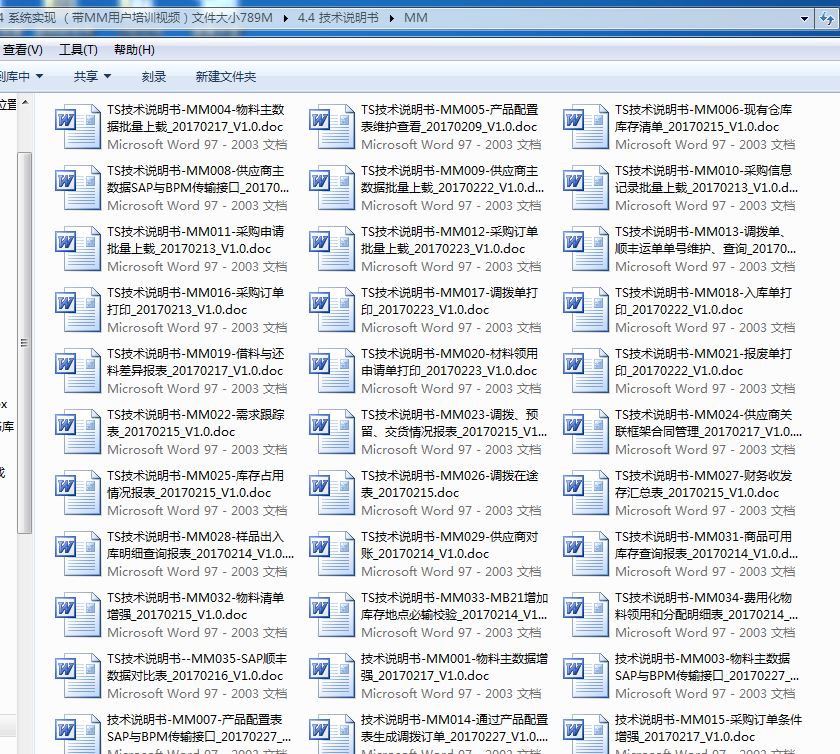Select the Word icon for MM008 供应商主数据

point(78,188)
